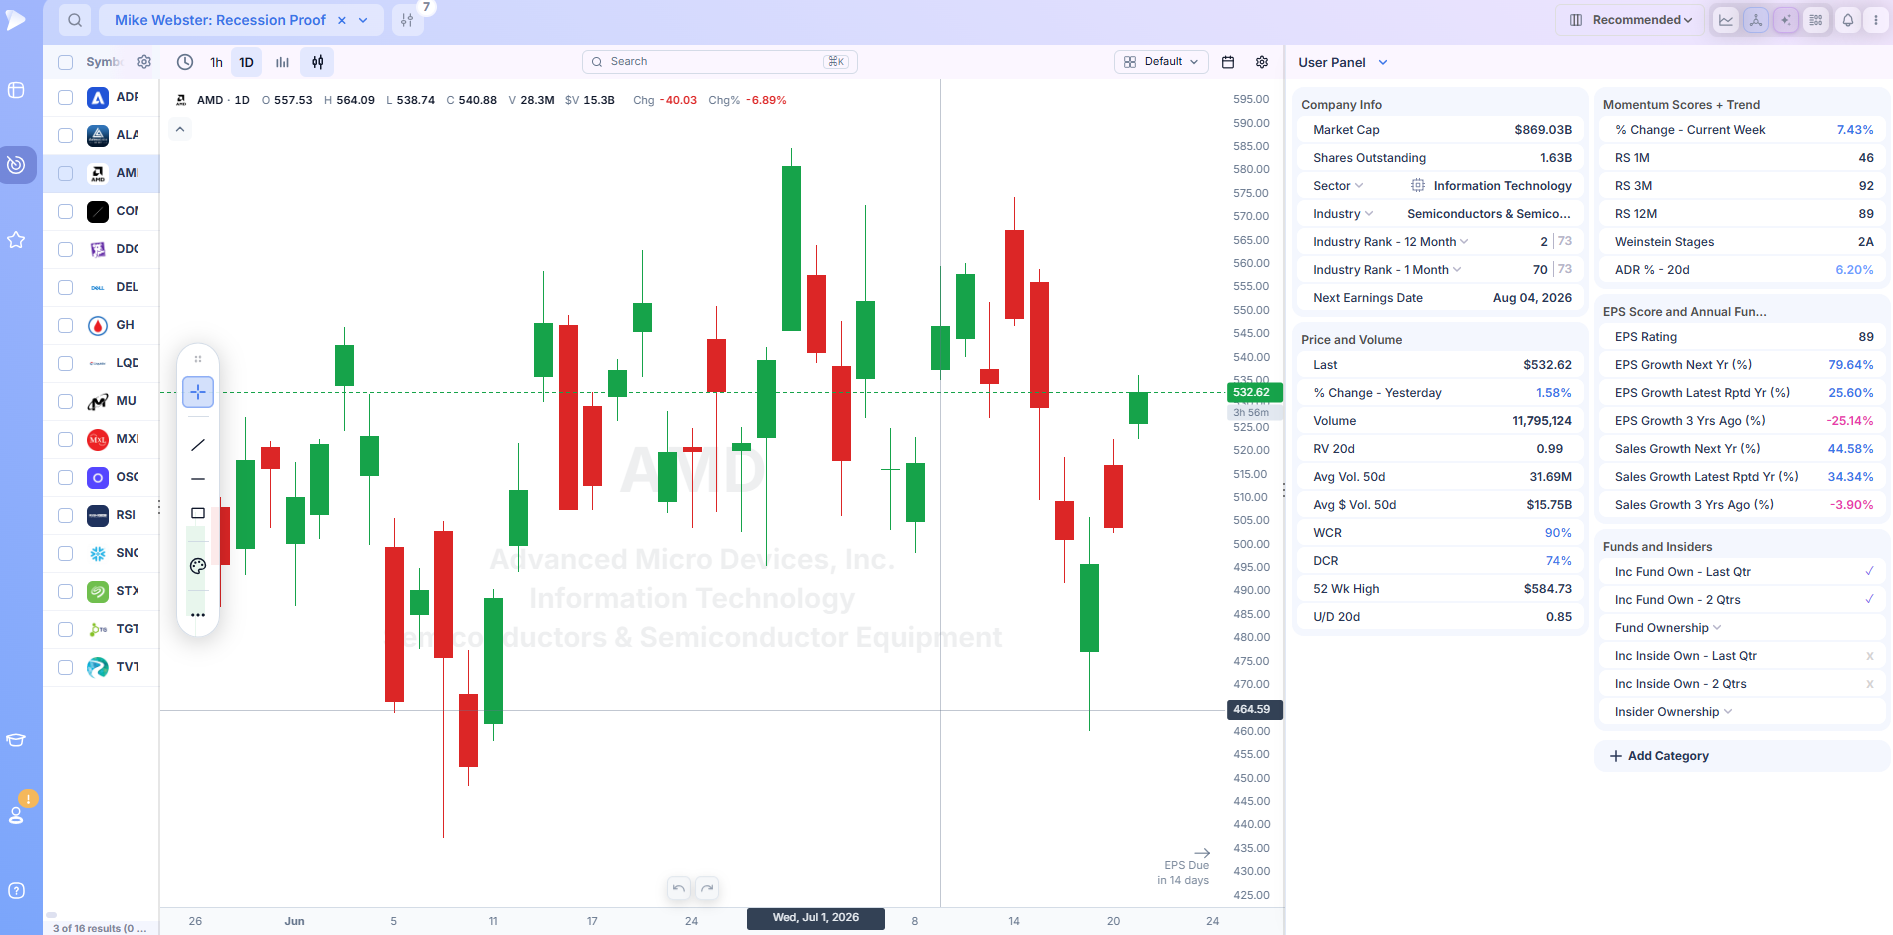Select the bar chart style icon
This screenshot has width=1893, height=935.
283,62
